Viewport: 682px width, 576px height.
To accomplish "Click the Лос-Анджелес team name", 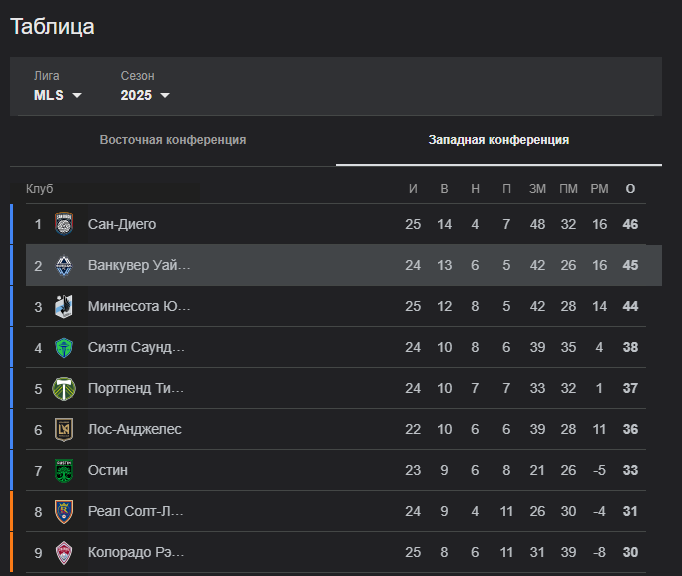I will 135,429.
